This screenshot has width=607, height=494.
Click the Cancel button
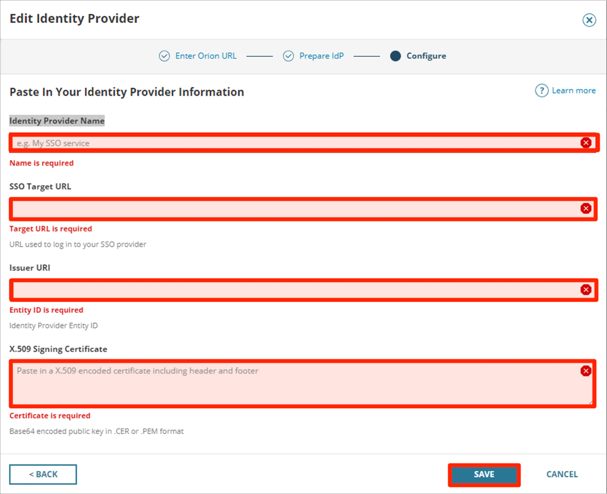pyautogui.click(x=562, y=474)
